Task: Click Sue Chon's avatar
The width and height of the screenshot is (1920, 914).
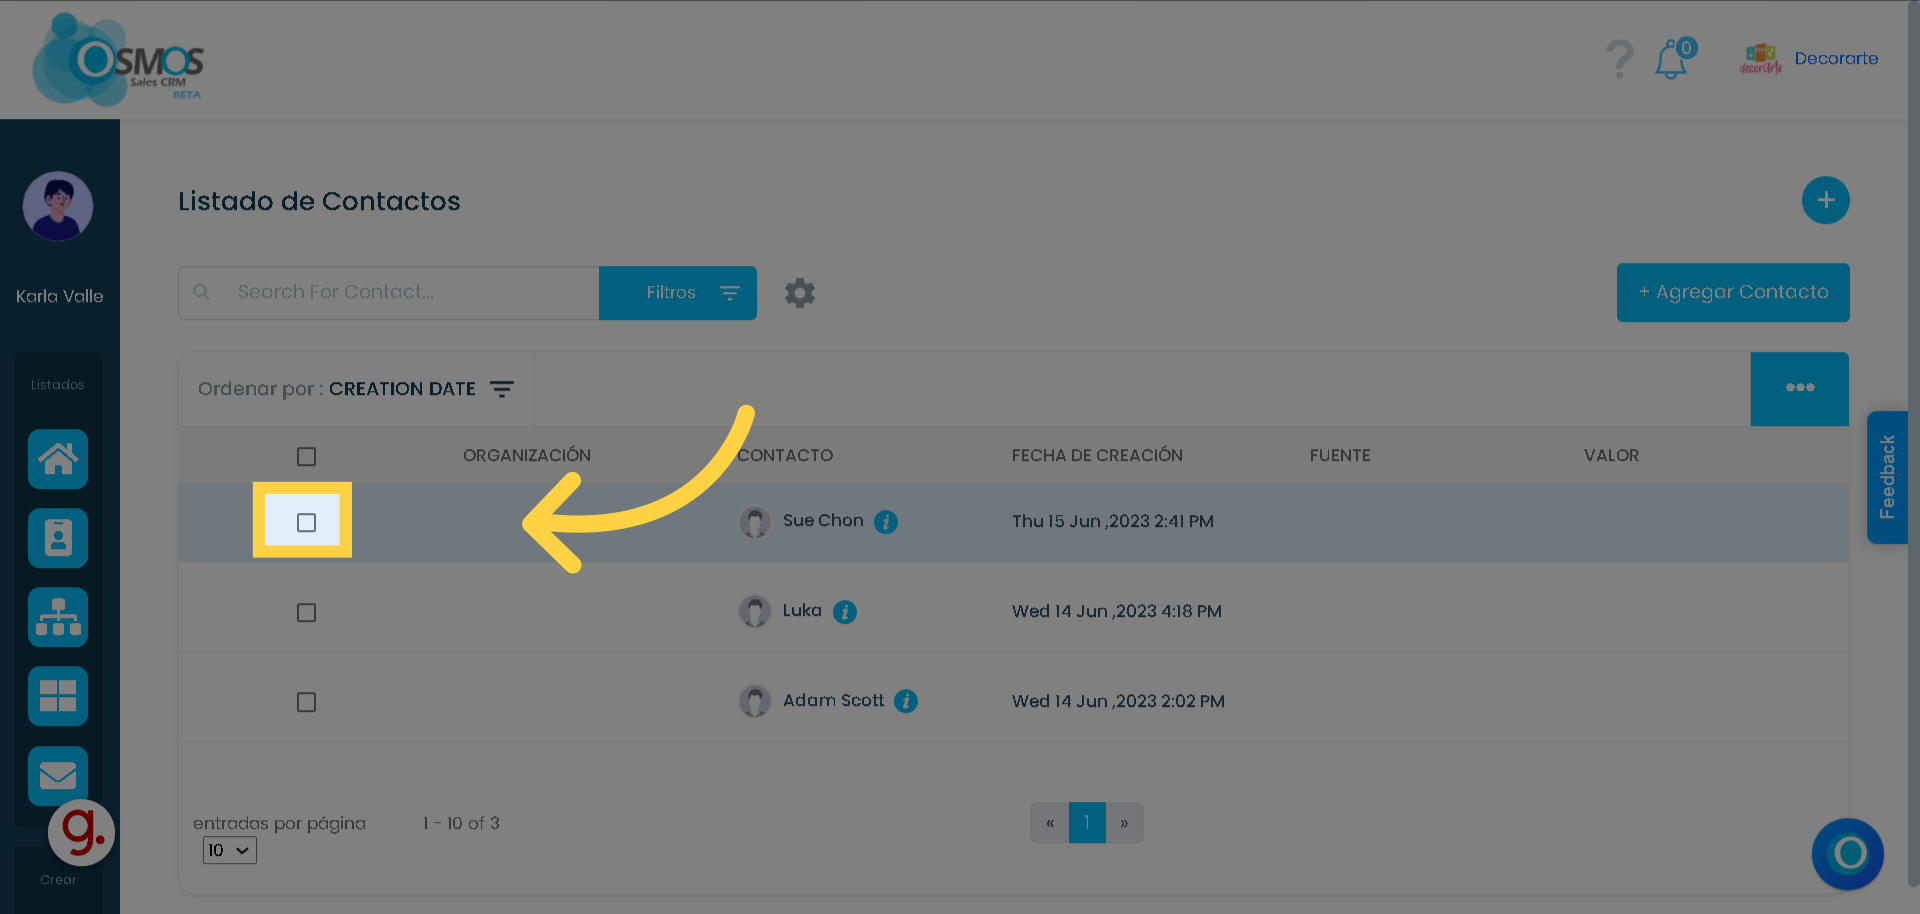Action: (x=755, y=522)
